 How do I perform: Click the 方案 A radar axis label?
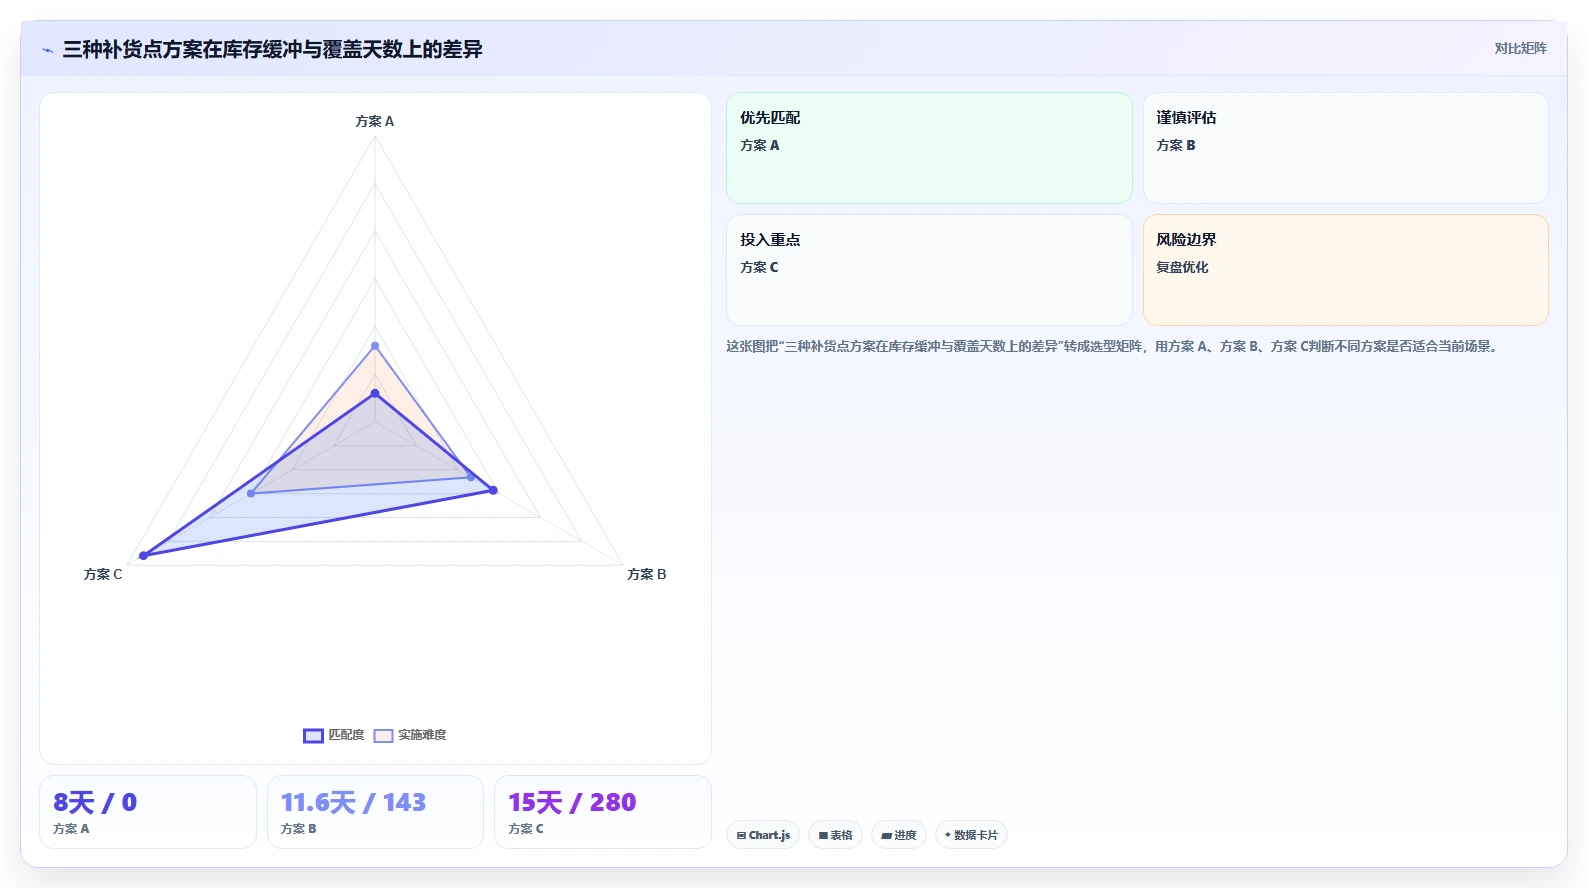point(375,121)
